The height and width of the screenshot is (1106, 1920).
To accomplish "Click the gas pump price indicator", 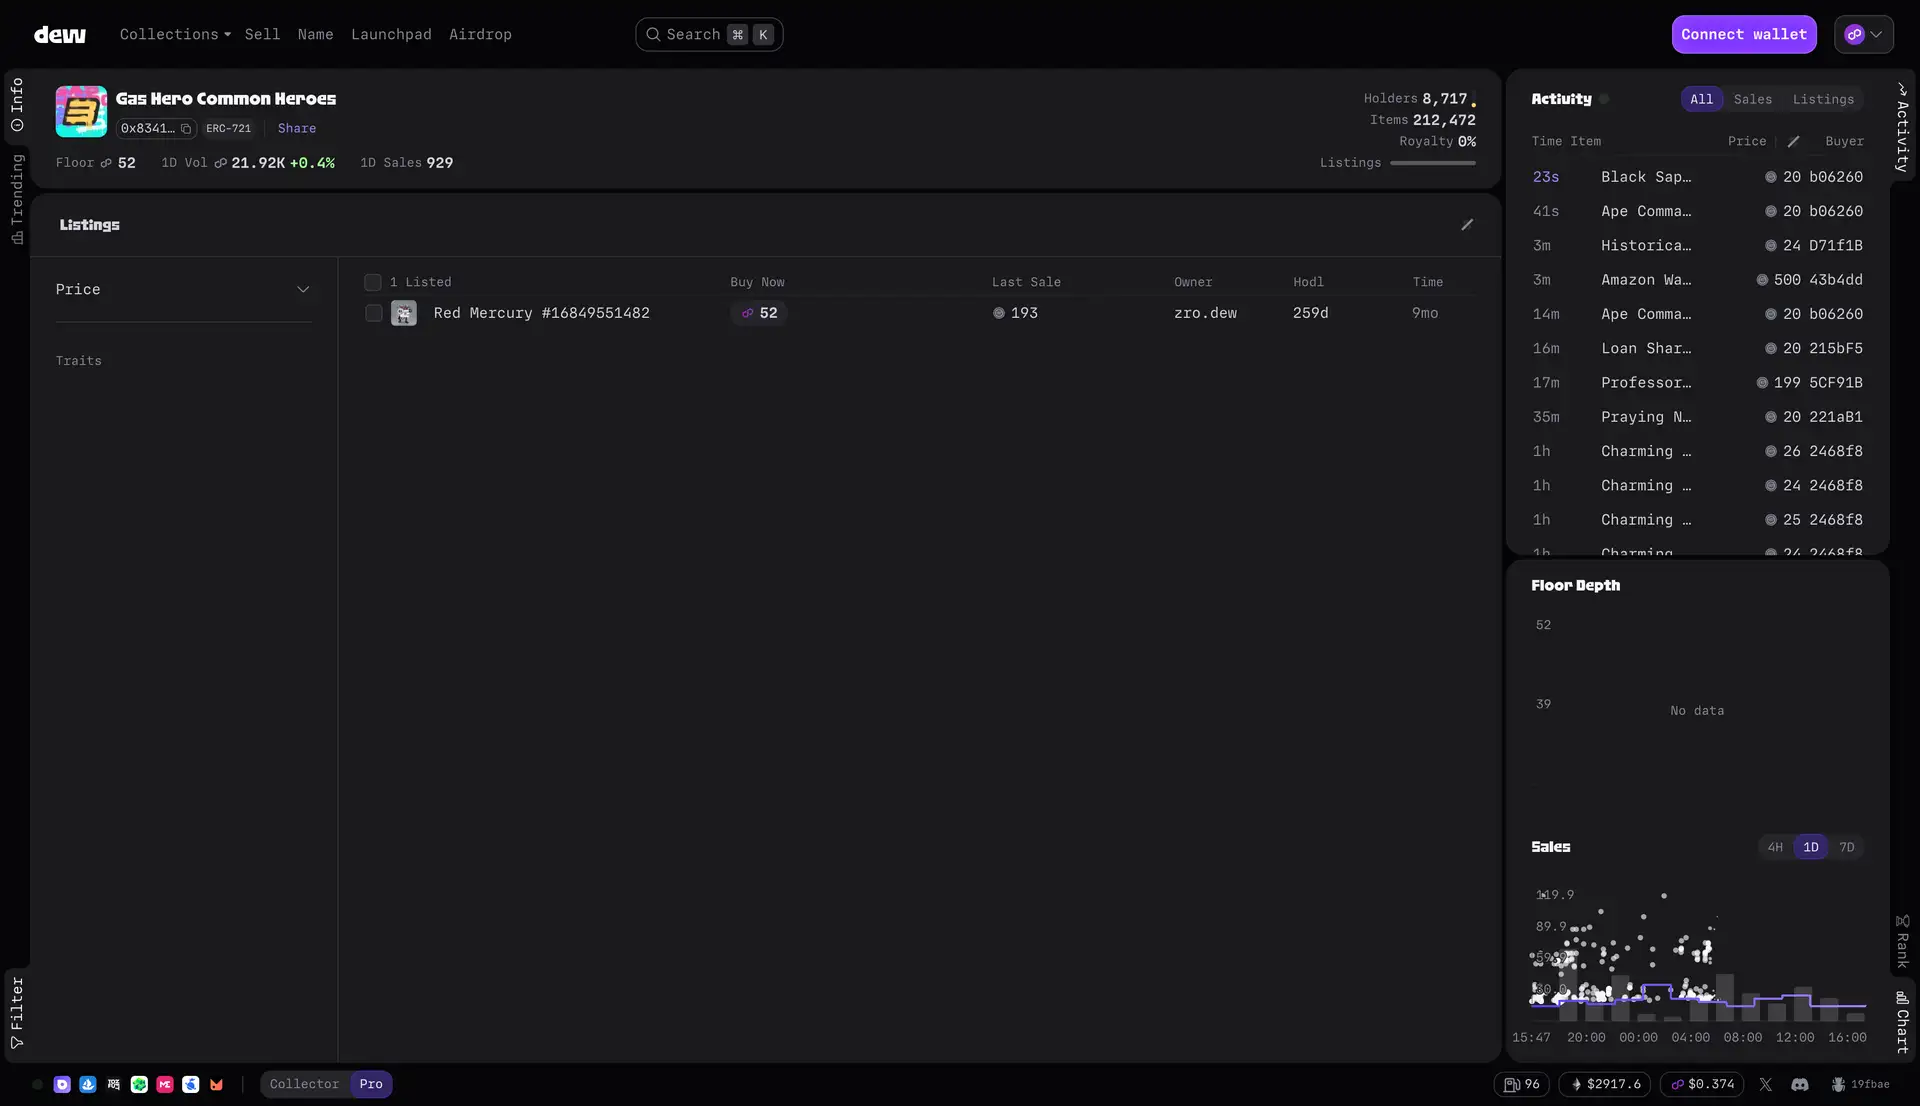I will tap(1521, 1084).
